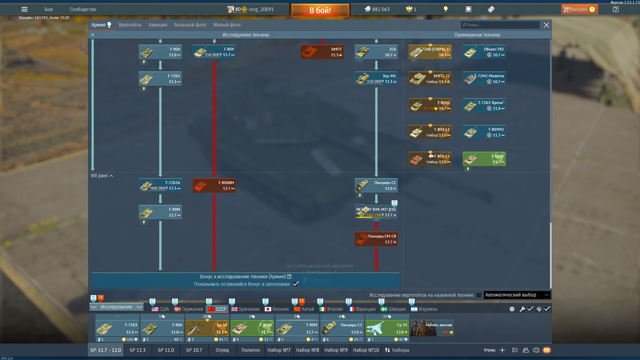
Task: Add squad member with plus icon
Action: 502,350
